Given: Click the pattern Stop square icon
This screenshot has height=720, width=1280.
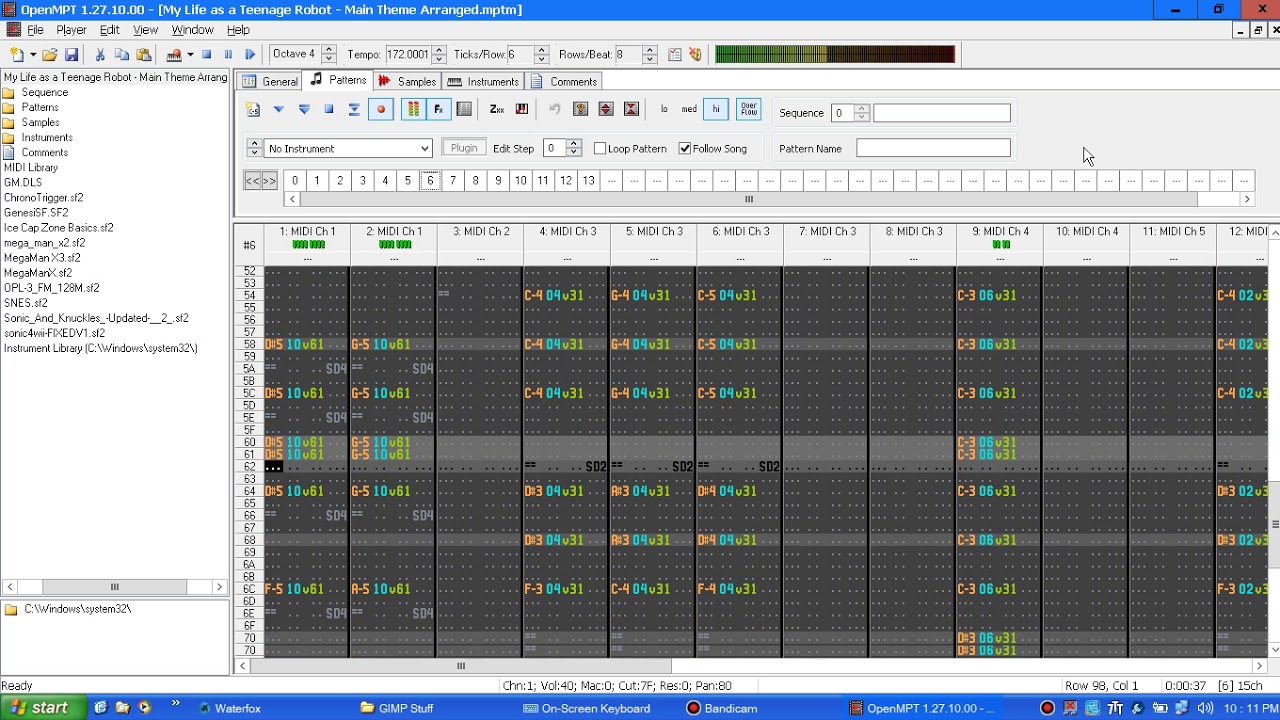Looking at the screenshot, I should [329, 110].
